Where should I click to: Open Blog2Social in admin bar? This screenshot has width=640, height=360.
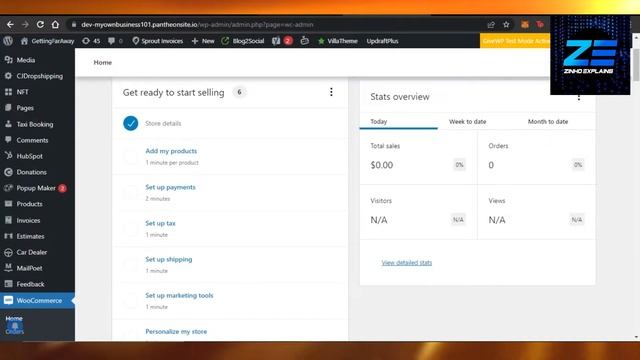(243, 41)
